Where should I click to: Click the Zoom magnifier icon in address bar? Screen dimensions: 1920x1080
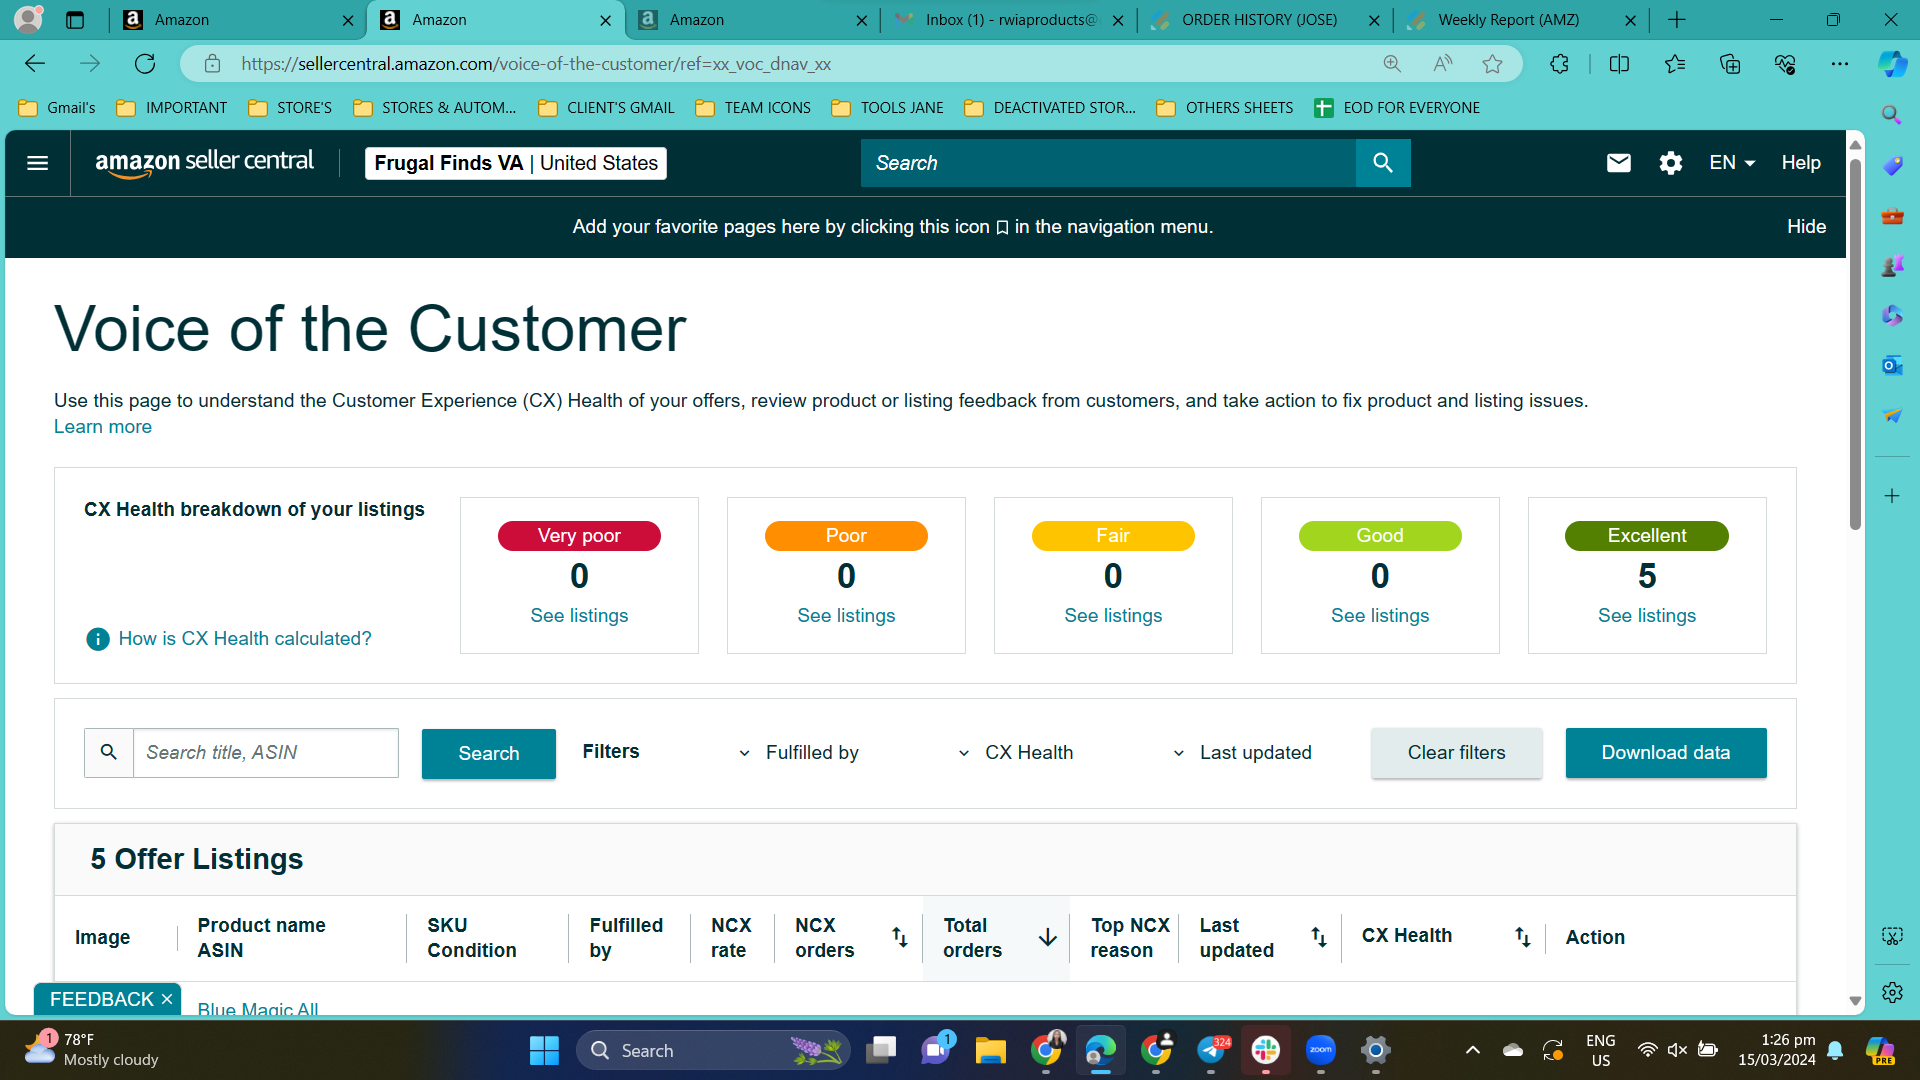[1392, 64]
